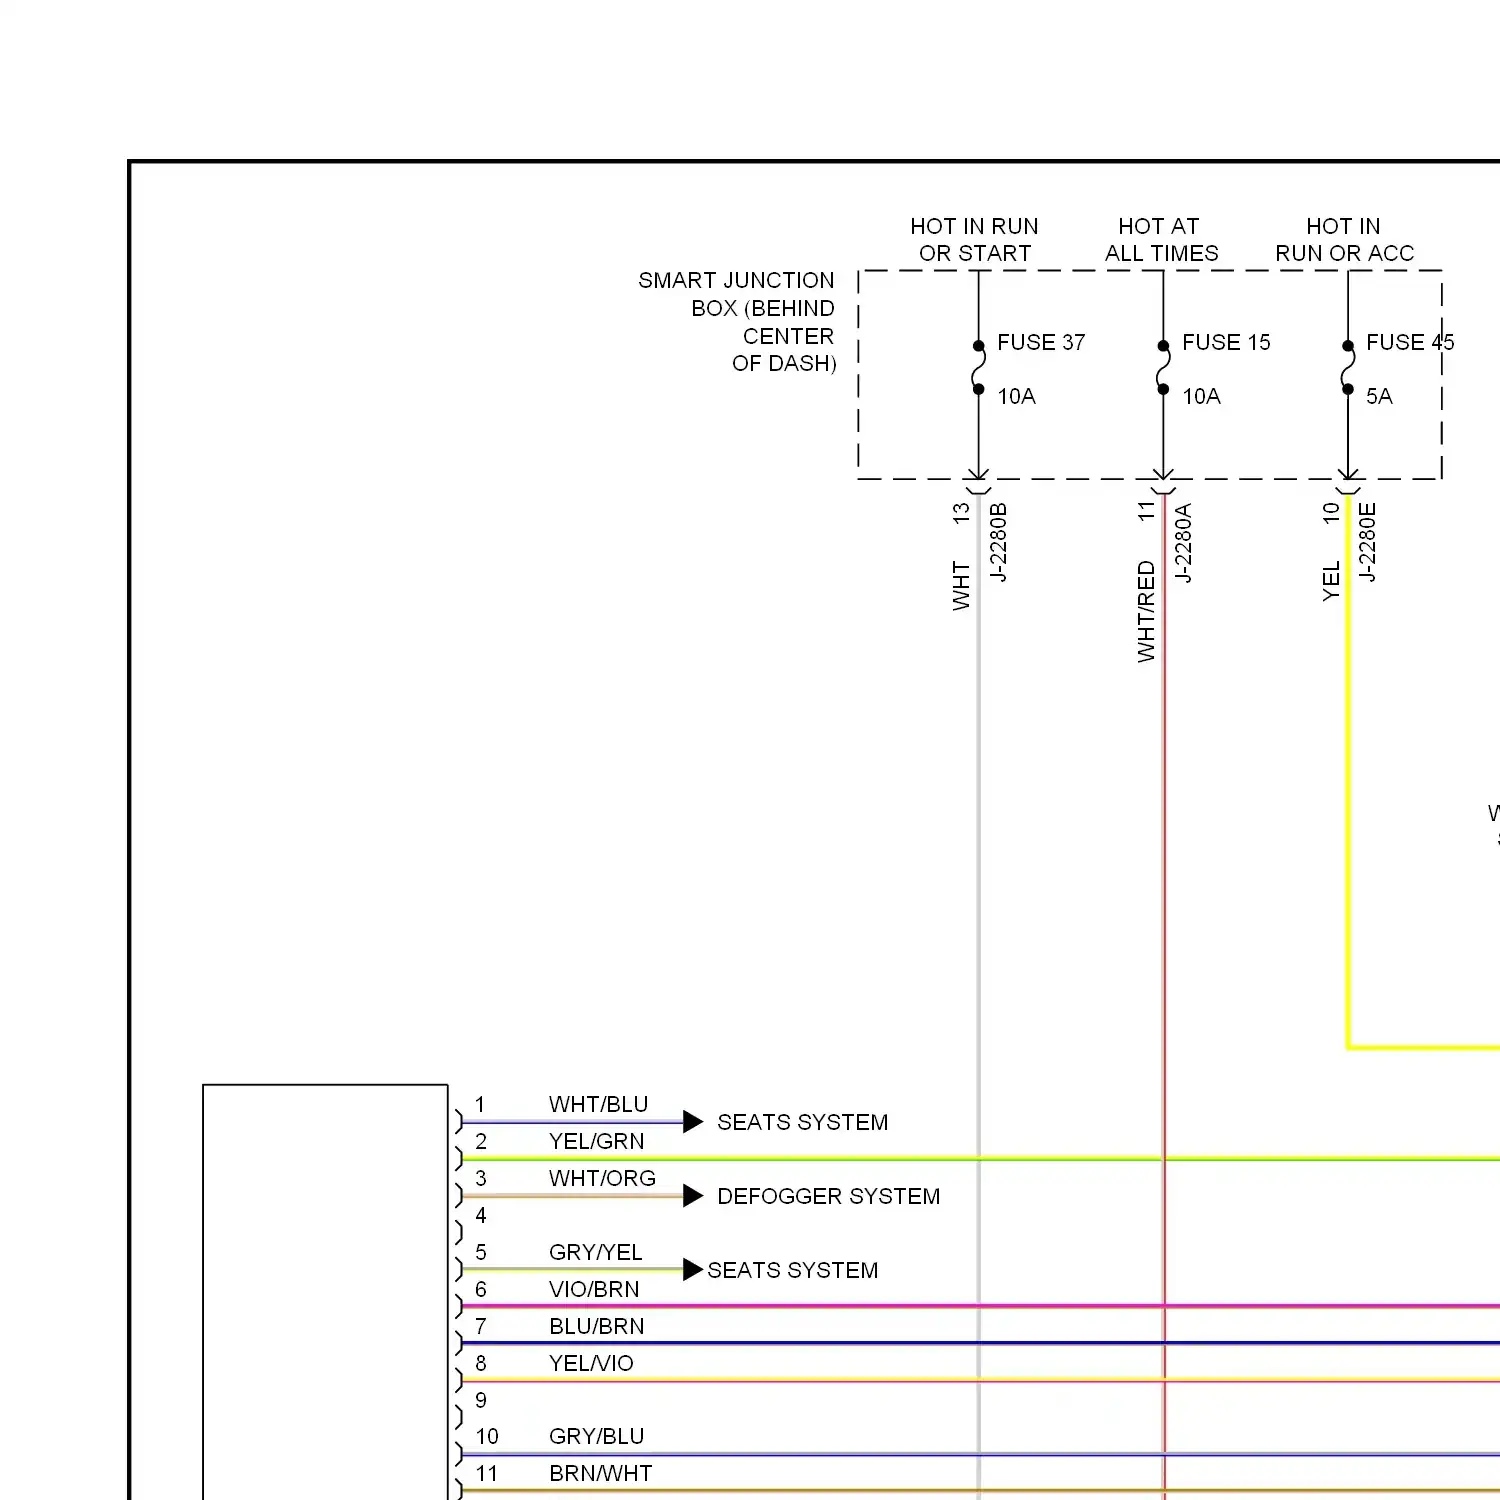
Task: Click SEATS SYSTEM reference beside WHT/BLU wire
Action: point(802,1123)
